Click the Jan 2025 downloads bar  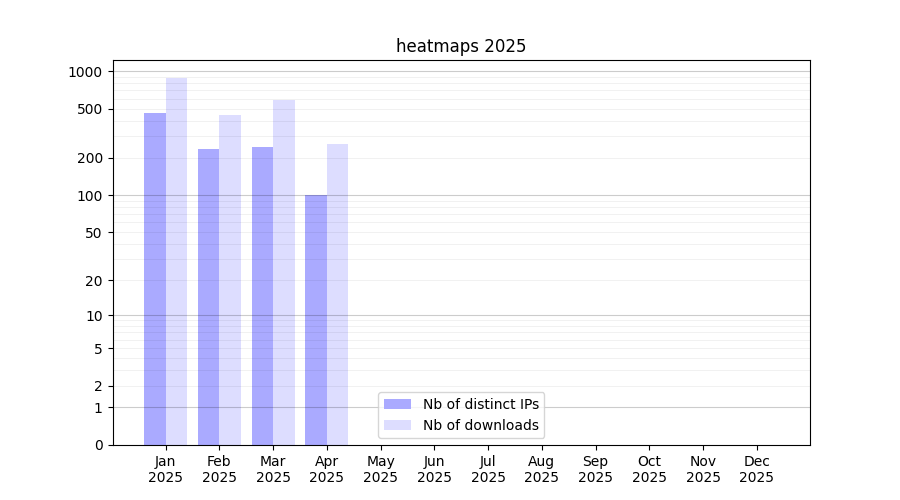point(176,261)
